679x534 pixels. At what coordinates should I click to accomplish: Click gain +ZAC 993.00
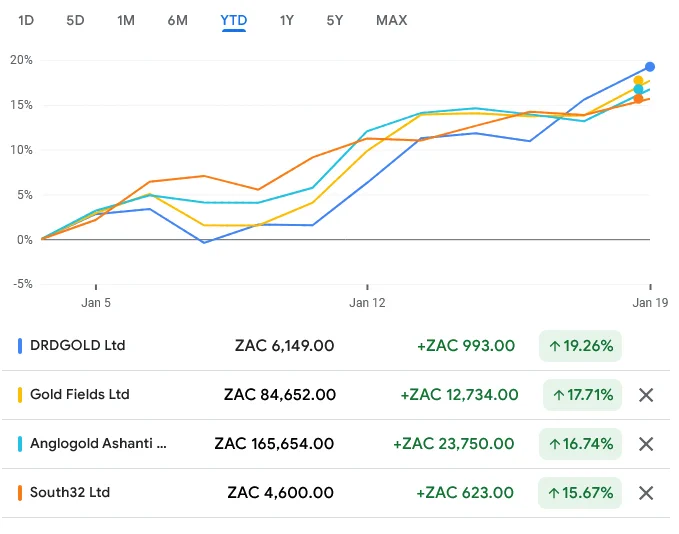pos(466,346)
